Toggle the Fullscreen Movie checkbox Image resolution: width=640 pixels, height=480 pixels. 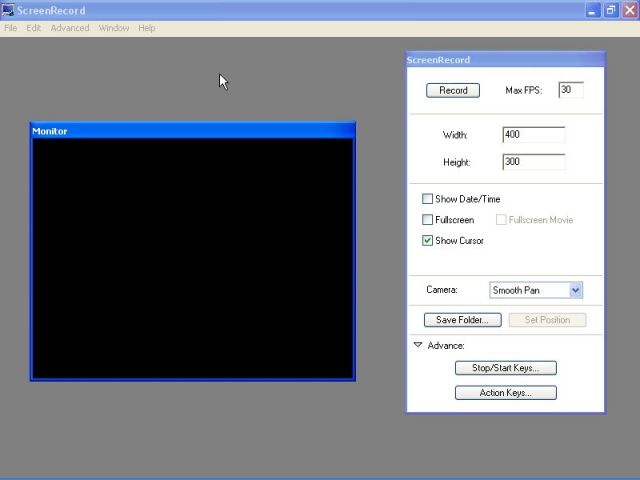click(501, 220)
